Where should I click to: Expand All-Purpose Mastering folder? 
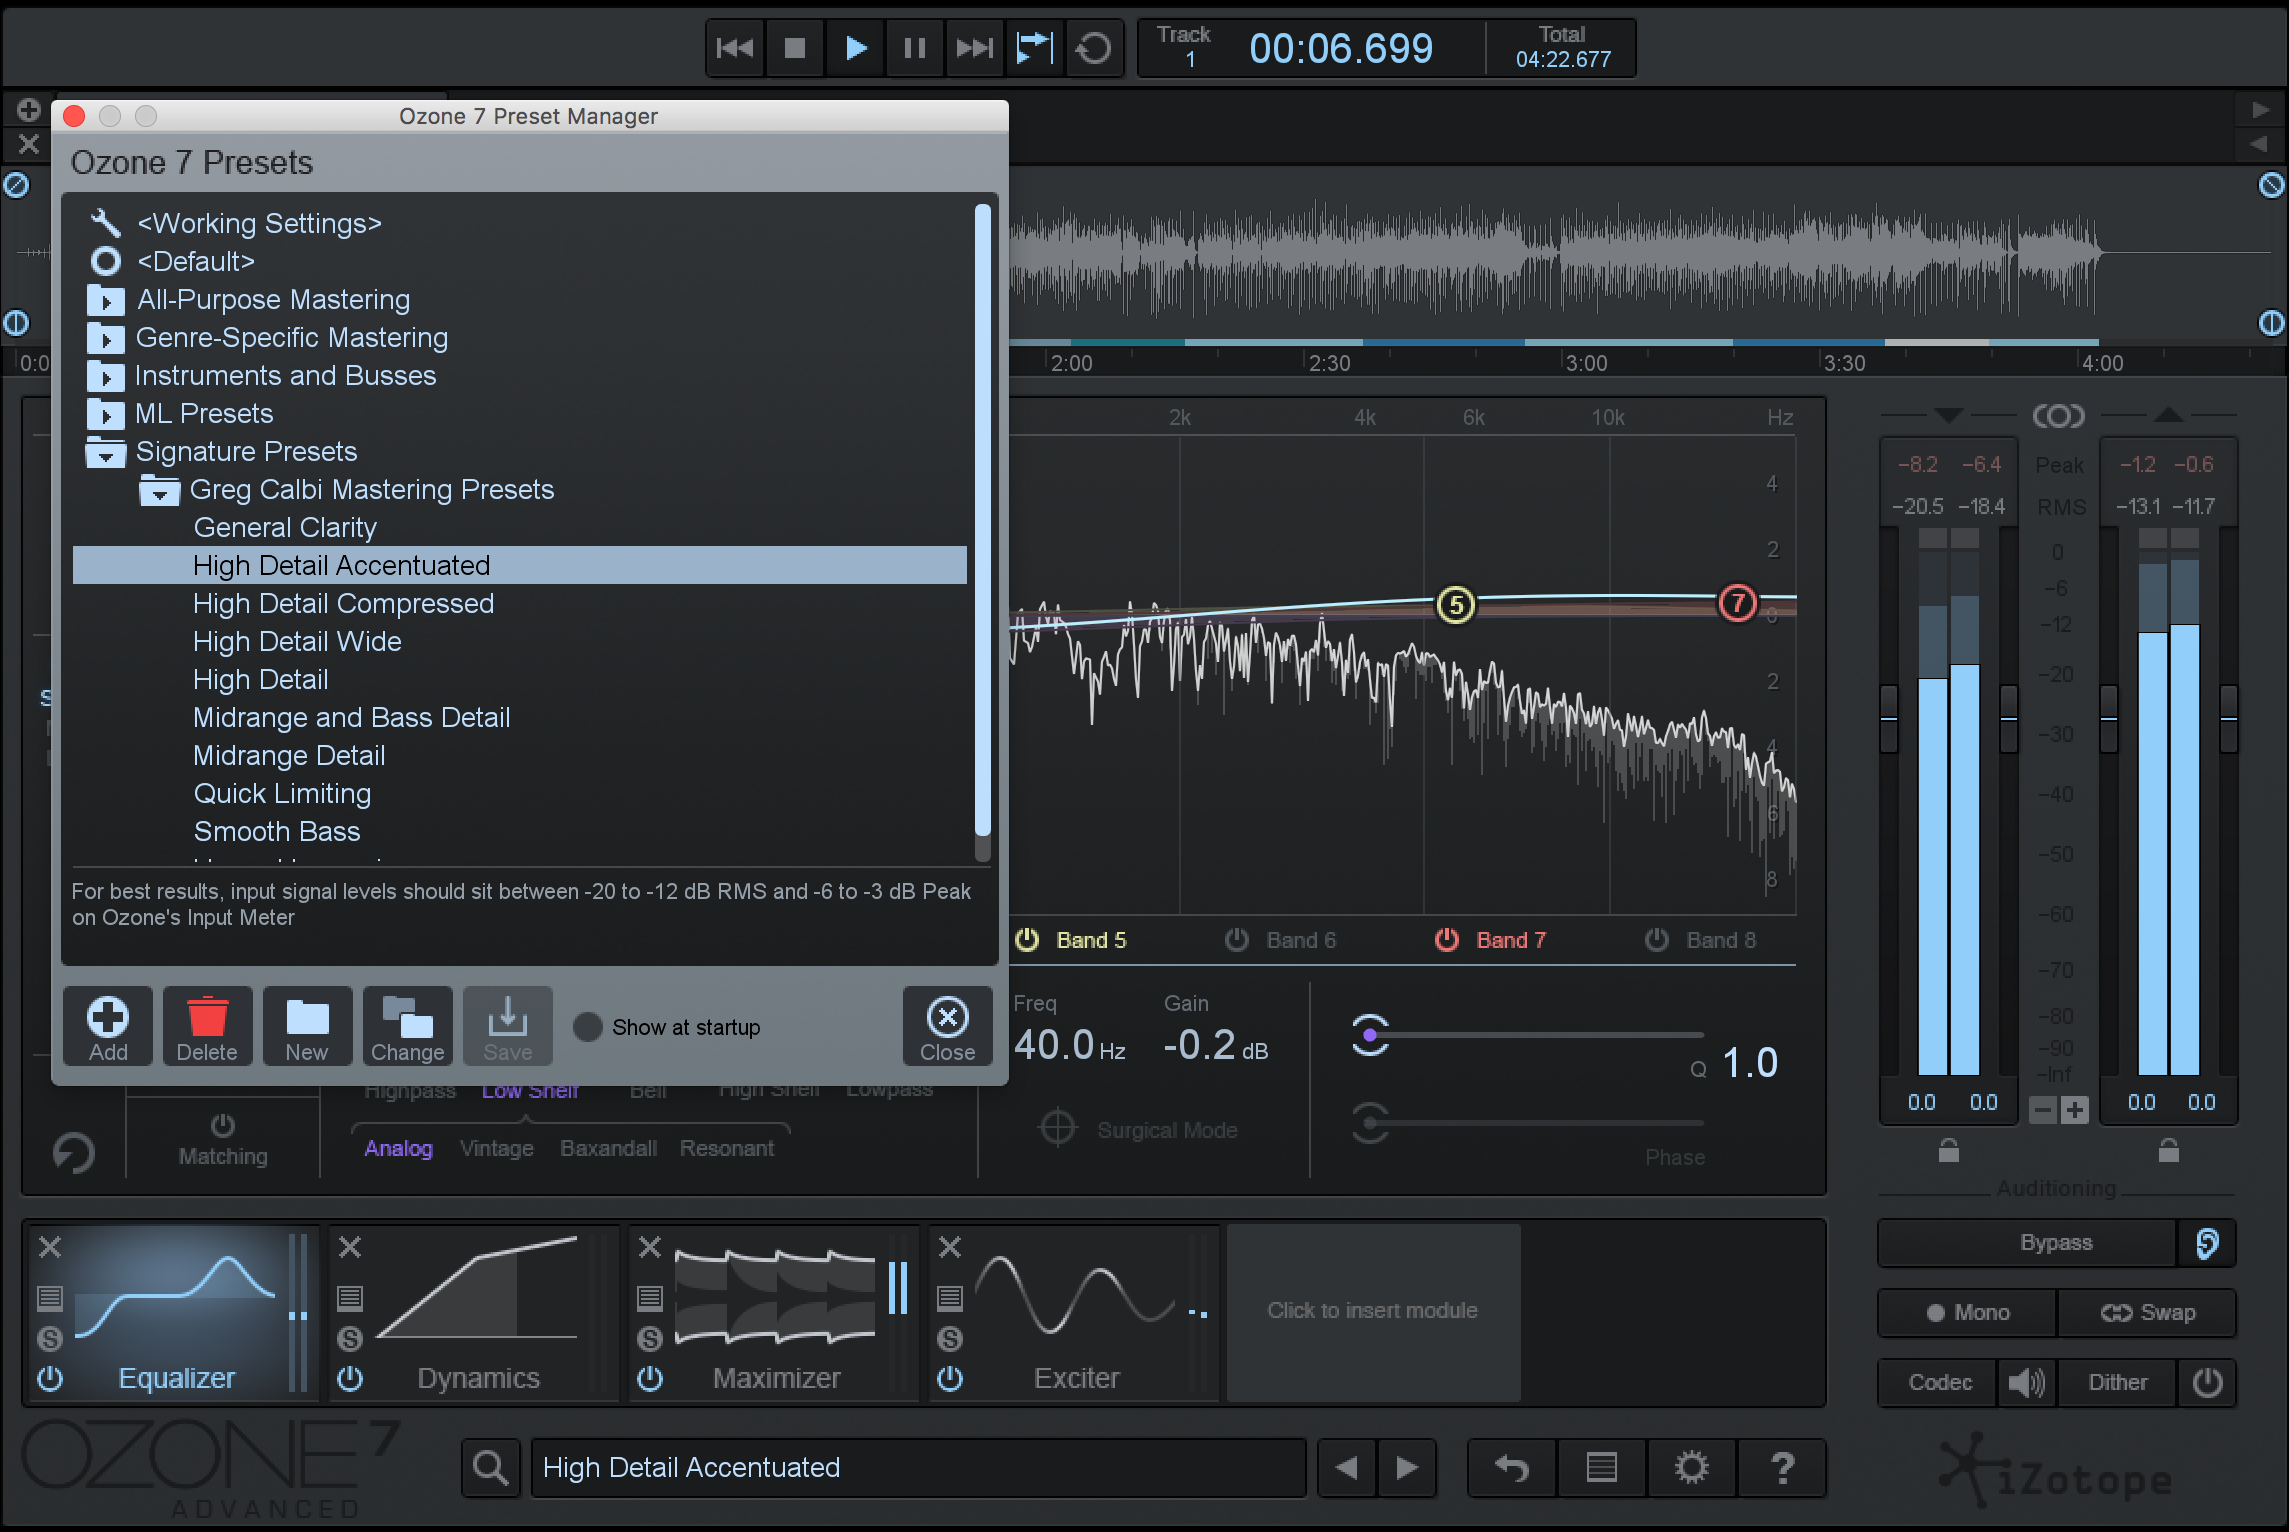pos(105,300)
